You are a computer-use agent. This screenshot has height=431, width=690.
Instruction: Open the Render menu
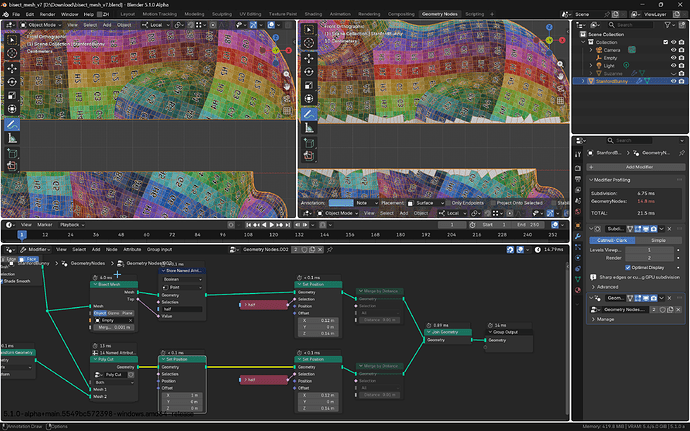(x=47, y=14)
